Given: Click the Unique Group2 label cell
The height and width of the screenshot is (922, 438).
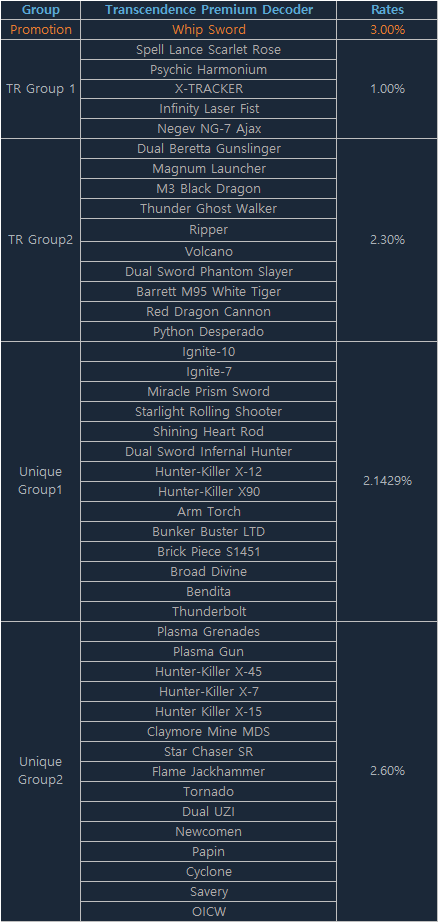Looking at the screenshot, I should tap(41, 771).
